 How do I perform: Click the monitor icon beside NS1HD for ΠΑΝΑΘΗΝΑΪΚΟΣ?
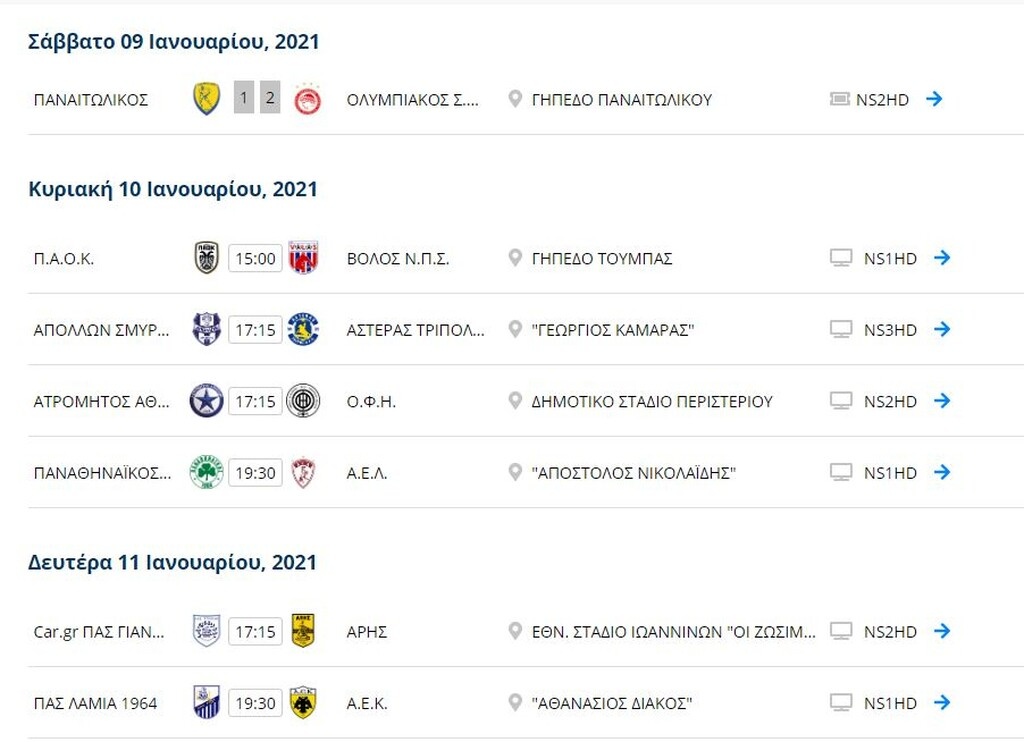[839, 472]
